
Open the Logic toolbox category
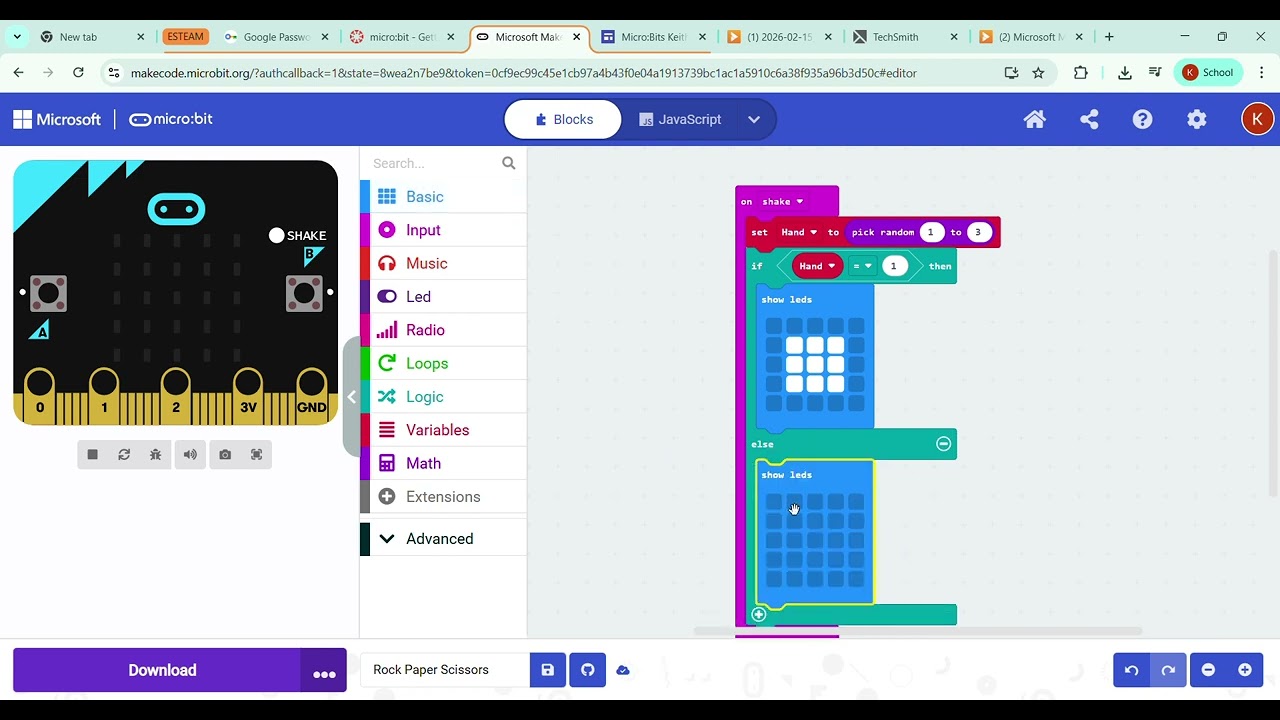[443, 397]
